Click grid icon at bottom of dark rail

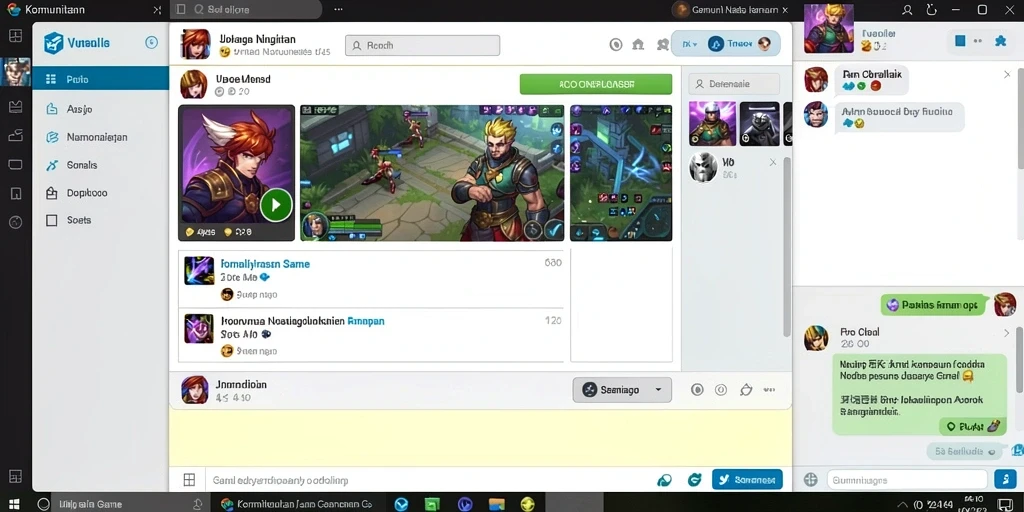pyautogui.click(x=16, y=476)
